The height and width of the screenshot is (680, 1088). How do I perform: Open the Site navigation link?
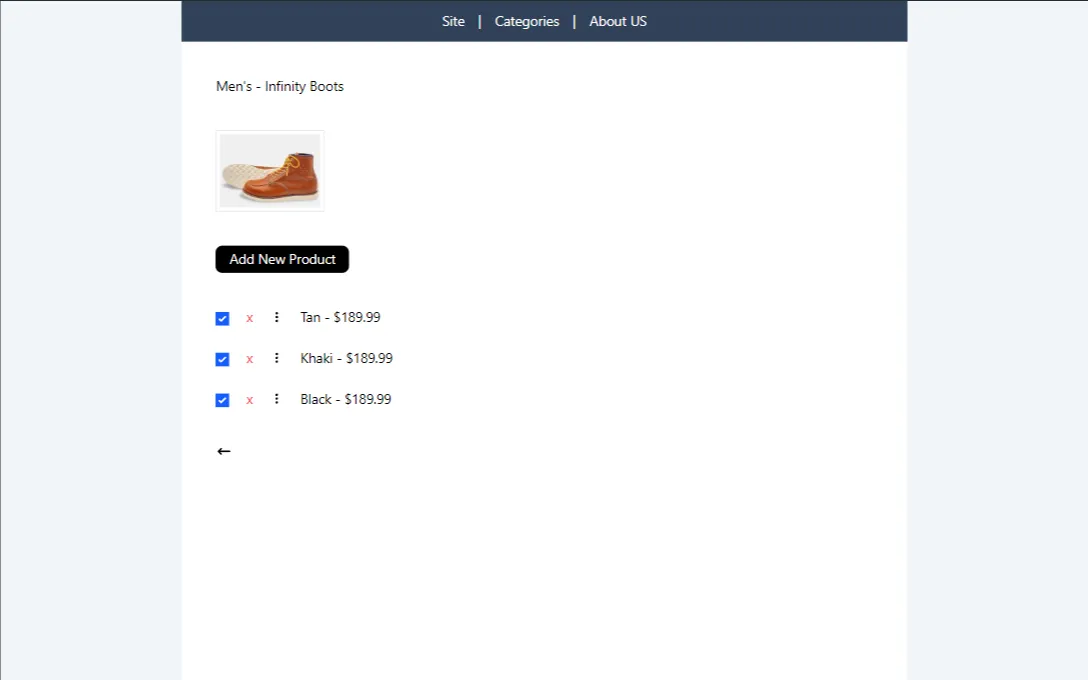click(x=453, y=21)
